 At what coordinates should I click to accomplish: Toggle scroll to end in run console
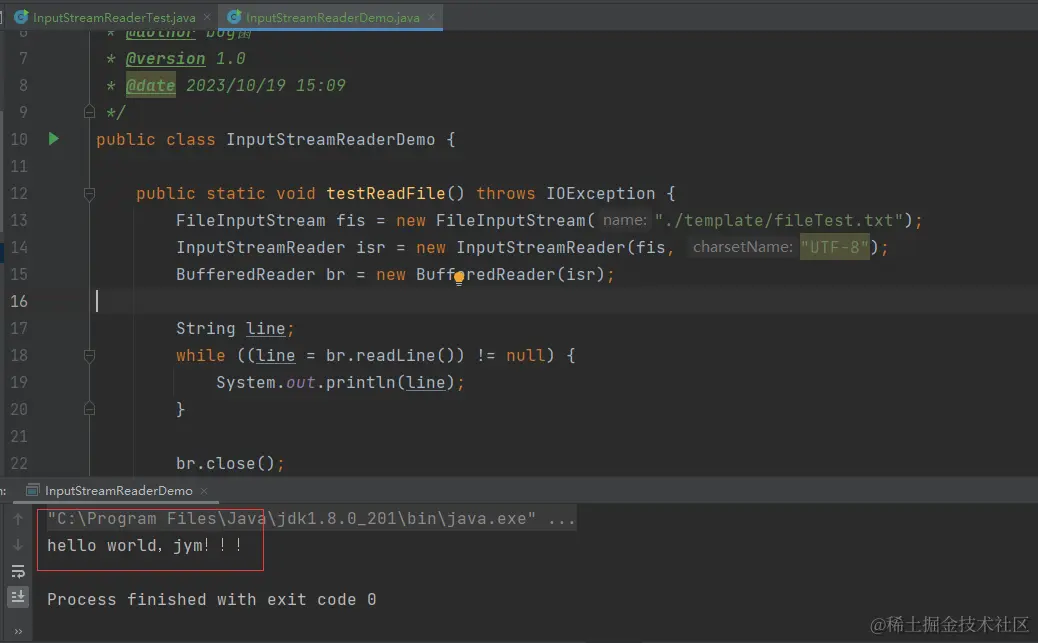coord(18,597)
